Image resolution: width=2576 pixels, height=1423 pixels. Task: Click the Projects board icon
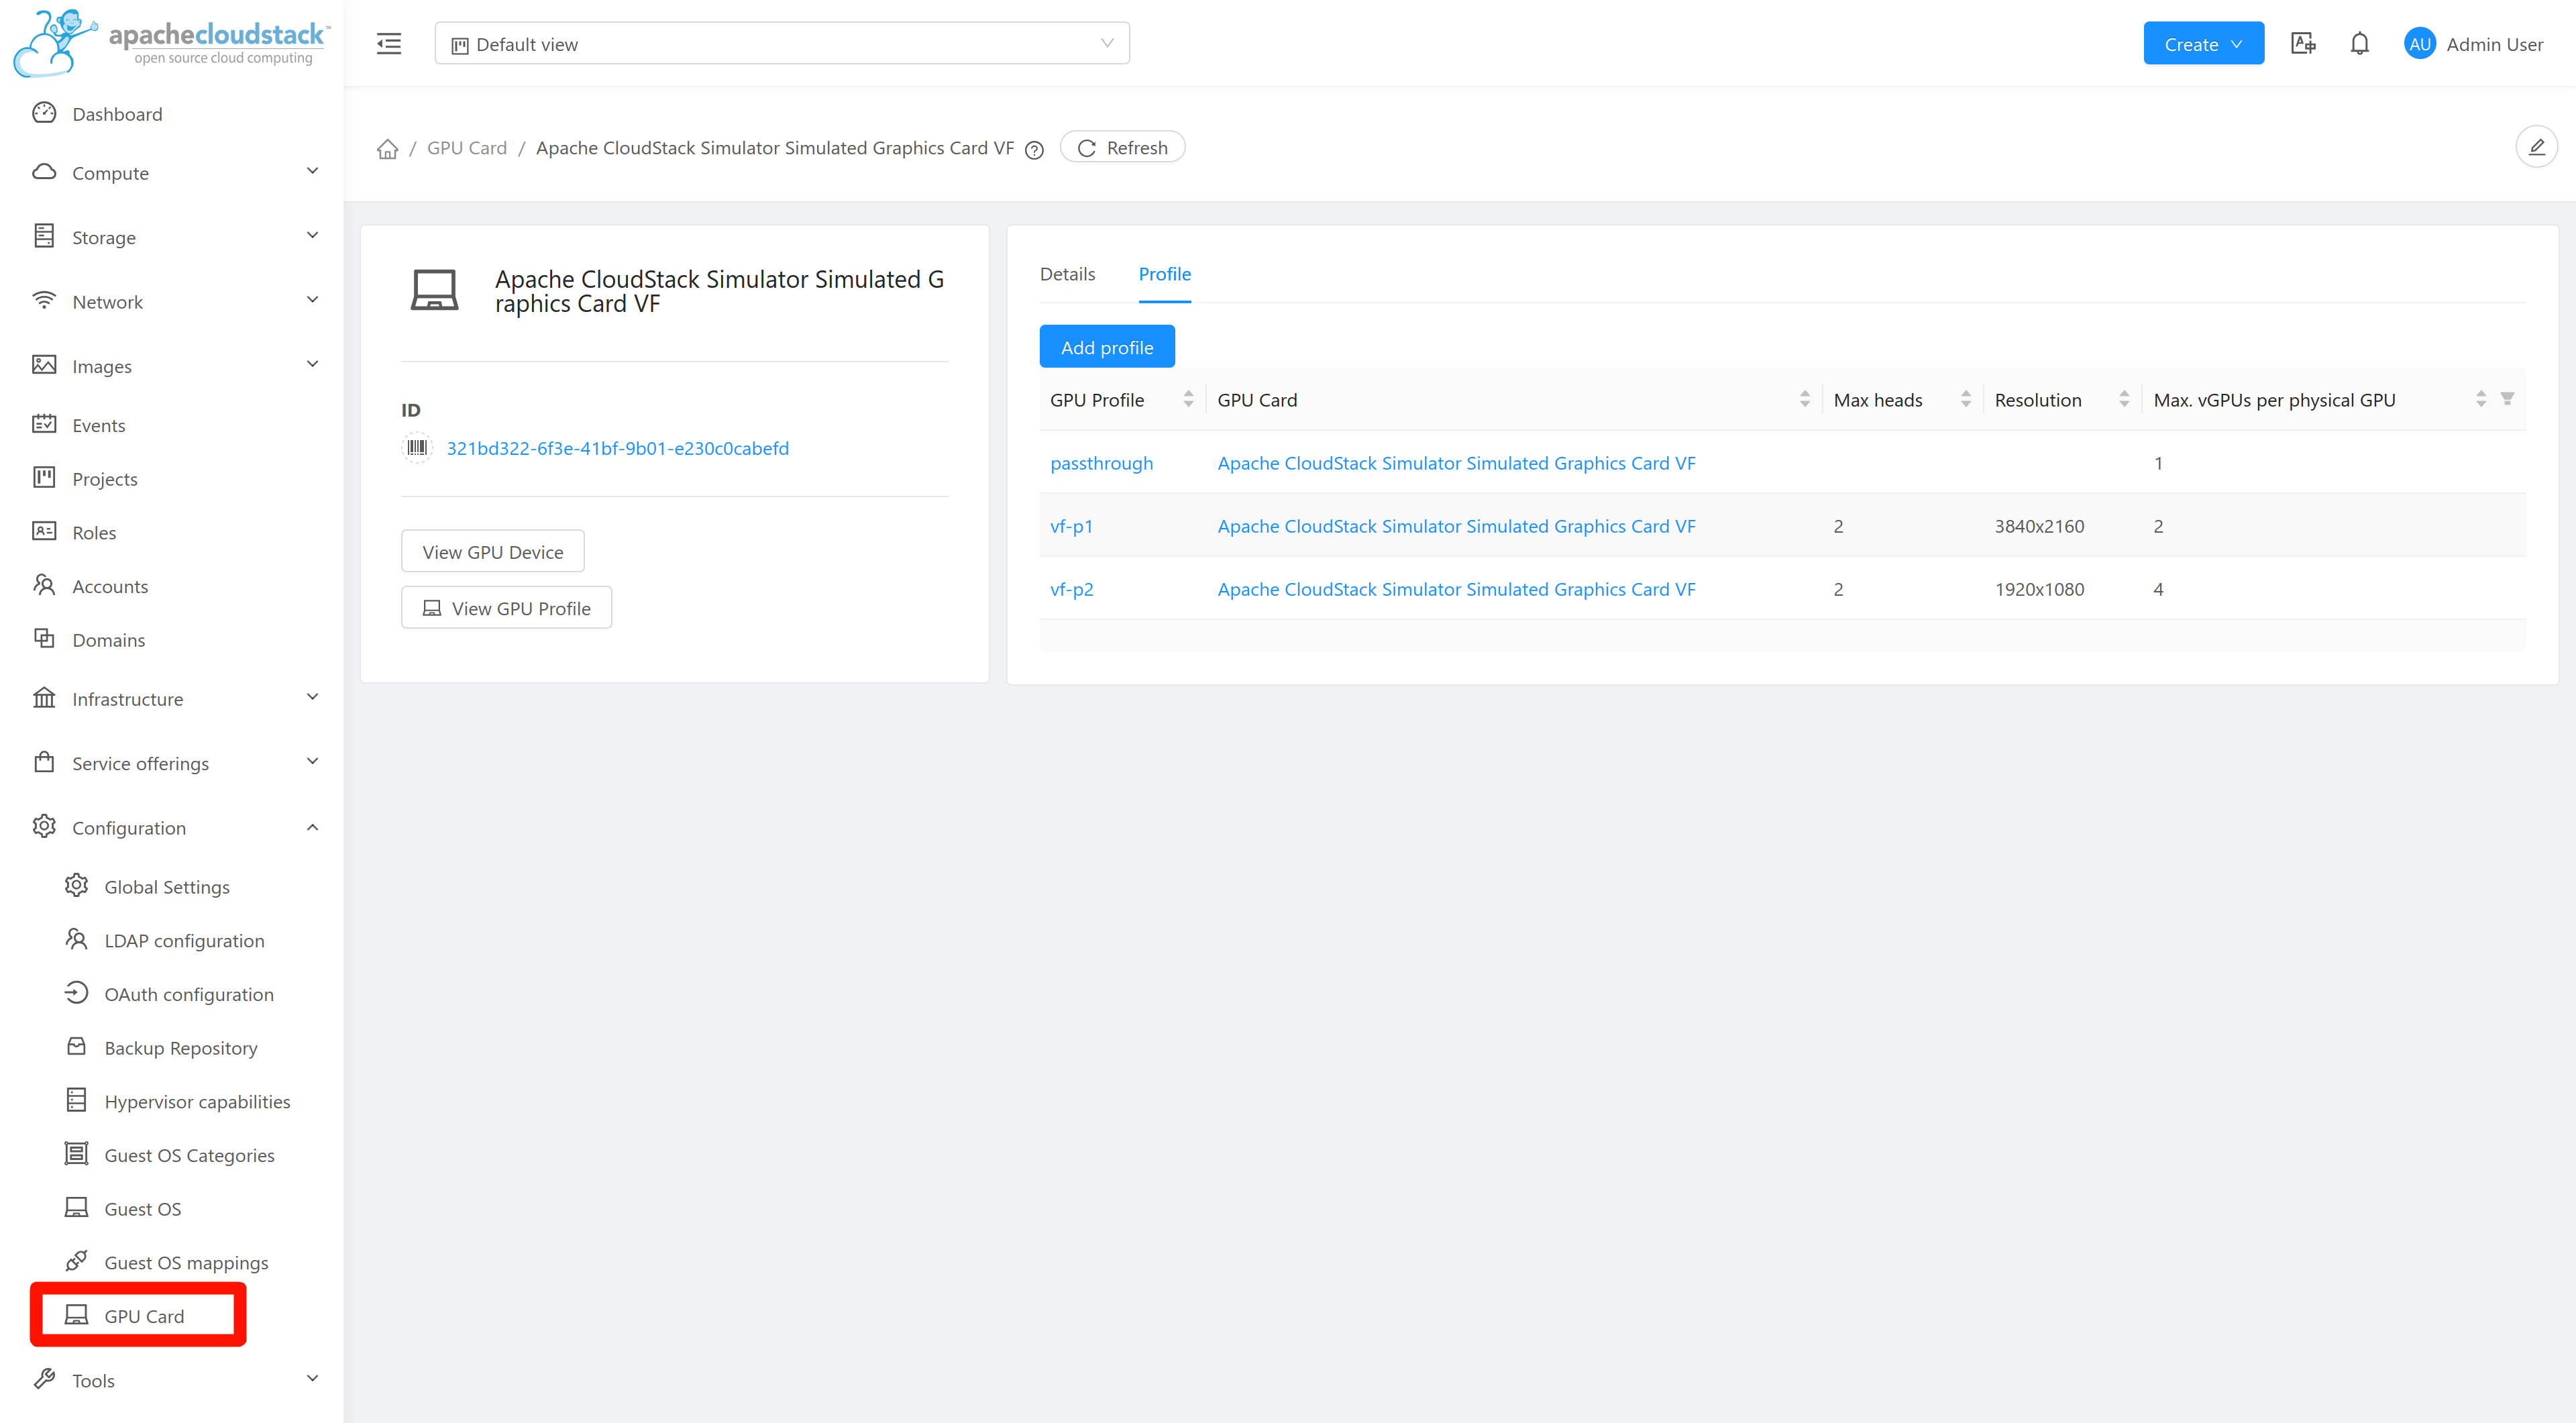coord(44,478)
